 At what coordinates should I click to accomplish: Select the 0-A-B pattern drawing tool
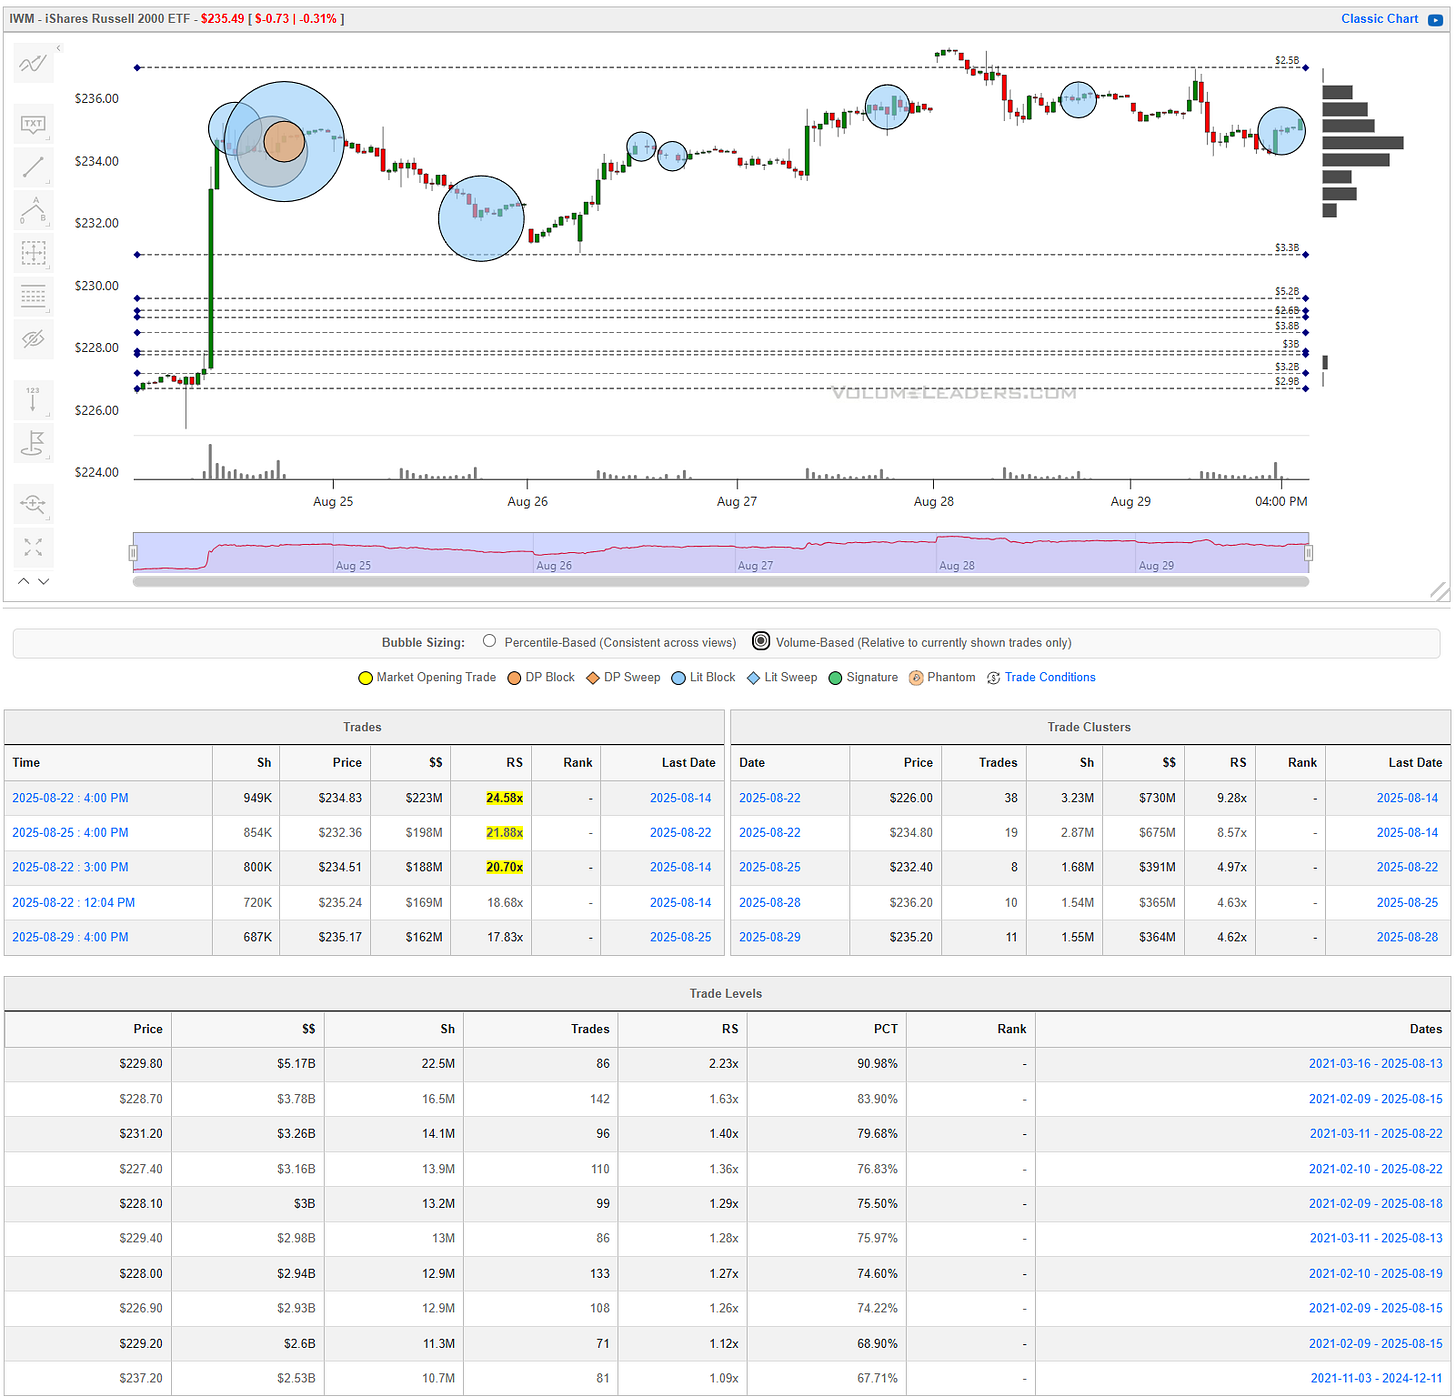click(33, 210)
